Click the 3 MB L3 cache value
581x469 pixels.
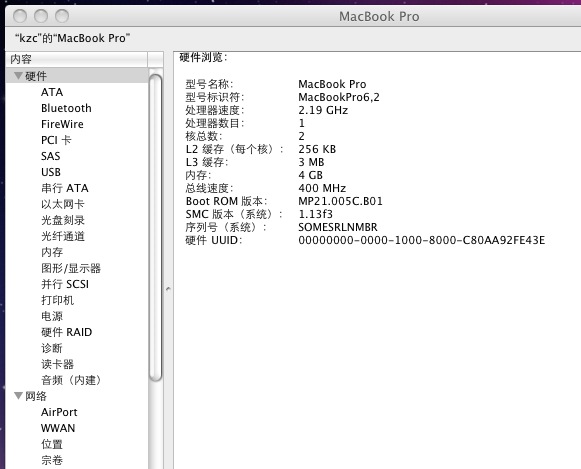pos(311,162)
